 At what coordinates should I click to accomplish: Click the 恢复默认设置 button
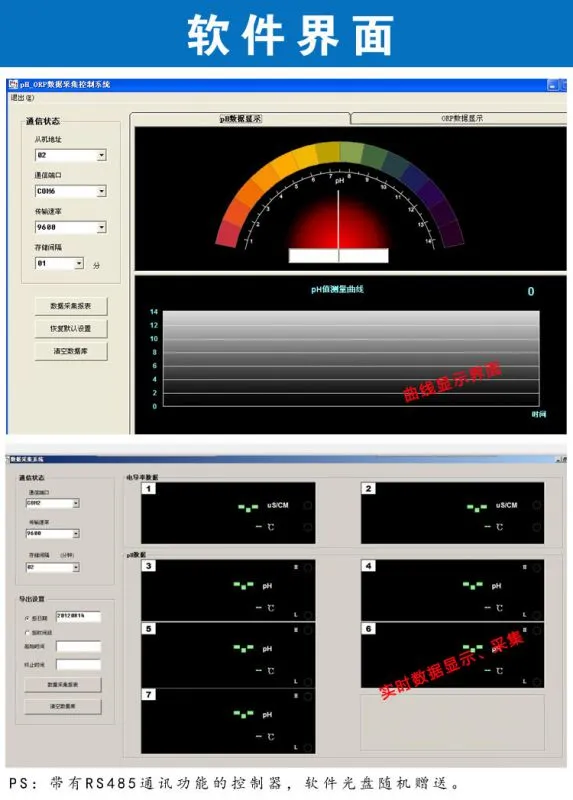tap(71, 329)
